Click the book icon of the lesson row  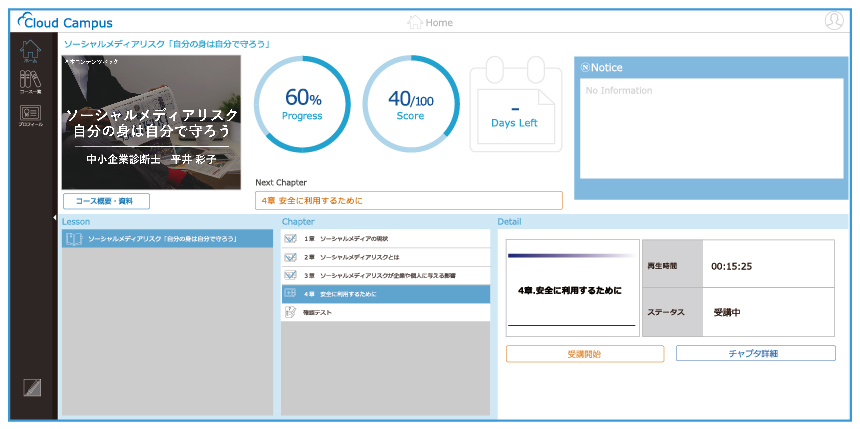[x=72, y=239]
